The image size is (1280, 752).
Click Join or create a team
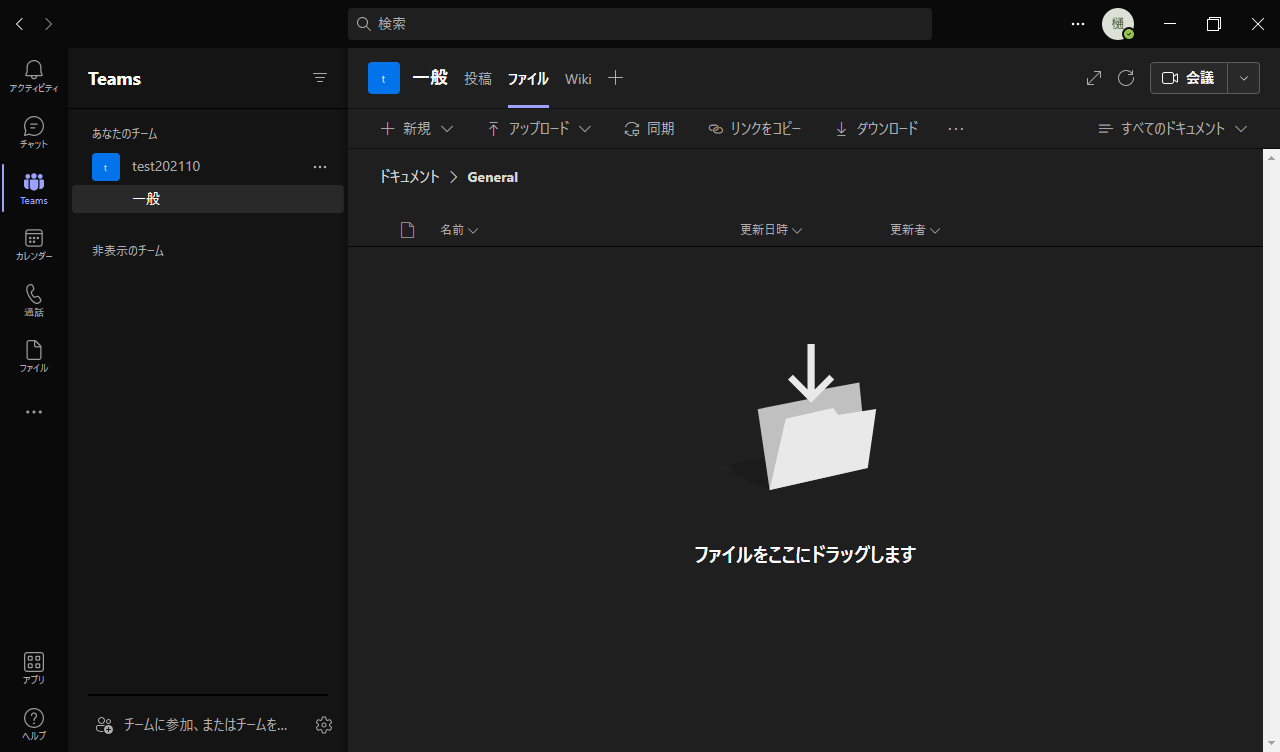[192, 725]
